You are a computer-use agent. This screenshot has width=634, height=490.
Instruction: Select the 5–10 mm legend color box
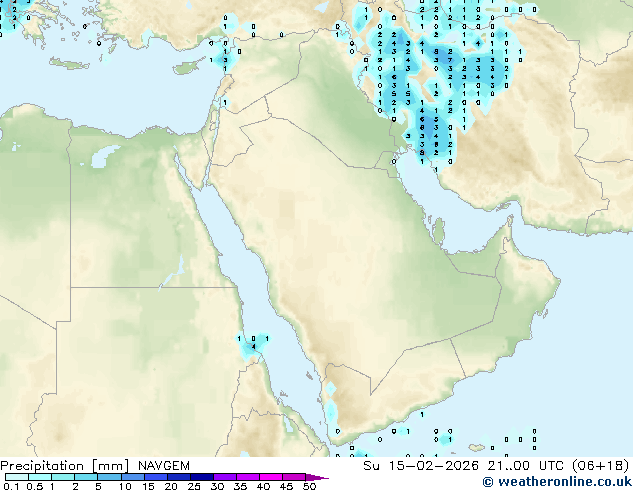109,477
